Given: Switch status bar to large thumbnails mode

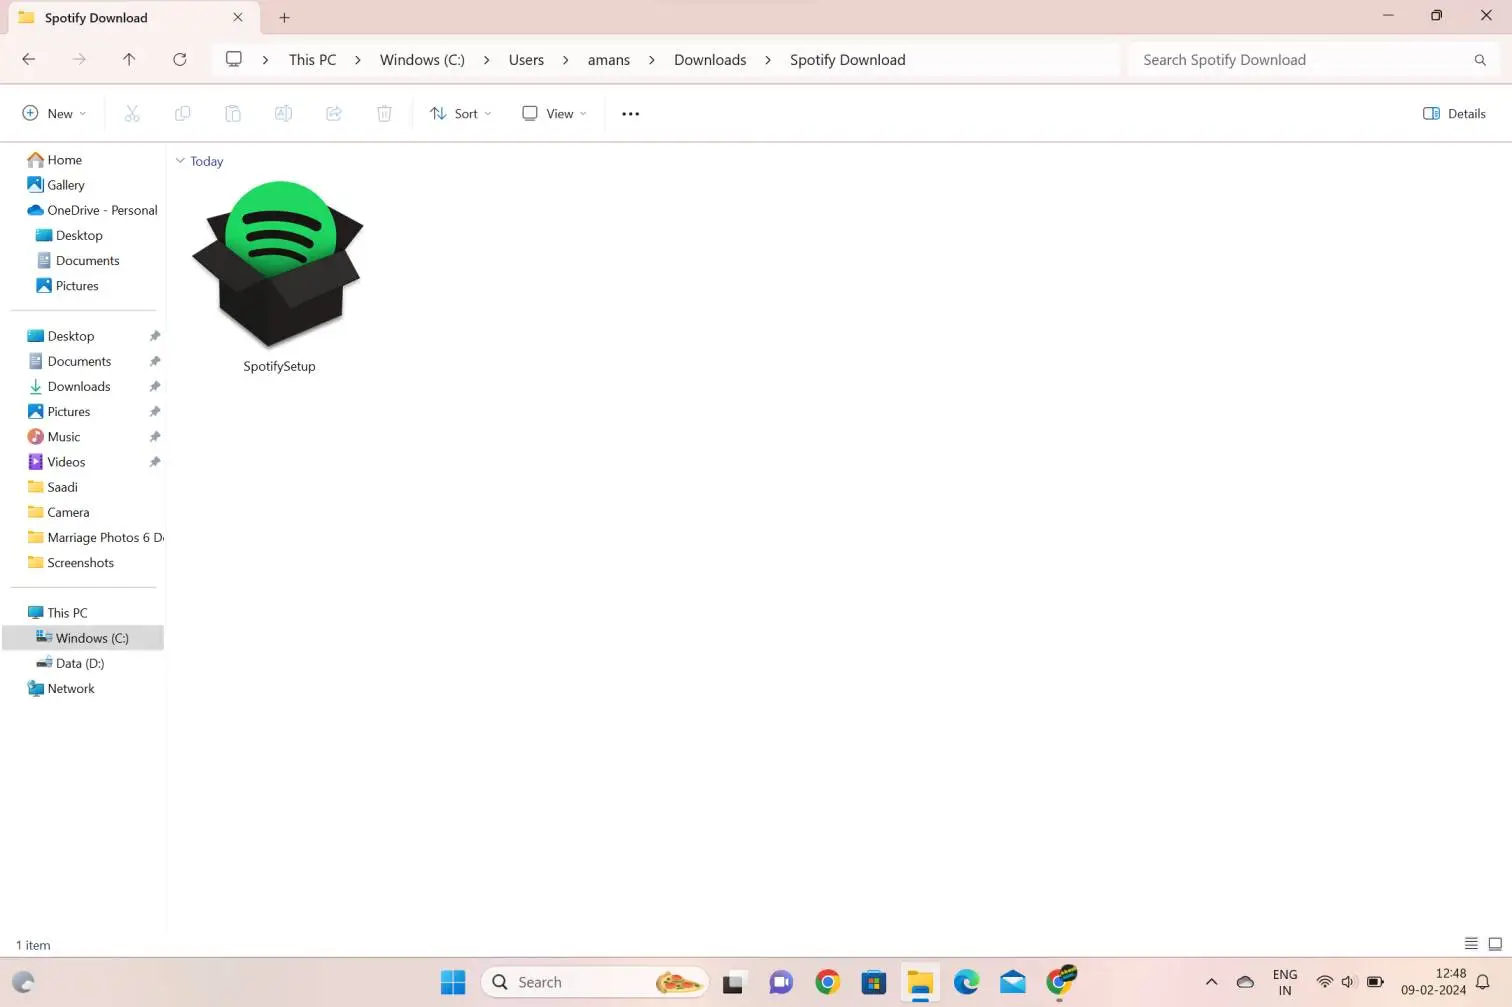Looking at the screenshot, I should coord(1496,943).
